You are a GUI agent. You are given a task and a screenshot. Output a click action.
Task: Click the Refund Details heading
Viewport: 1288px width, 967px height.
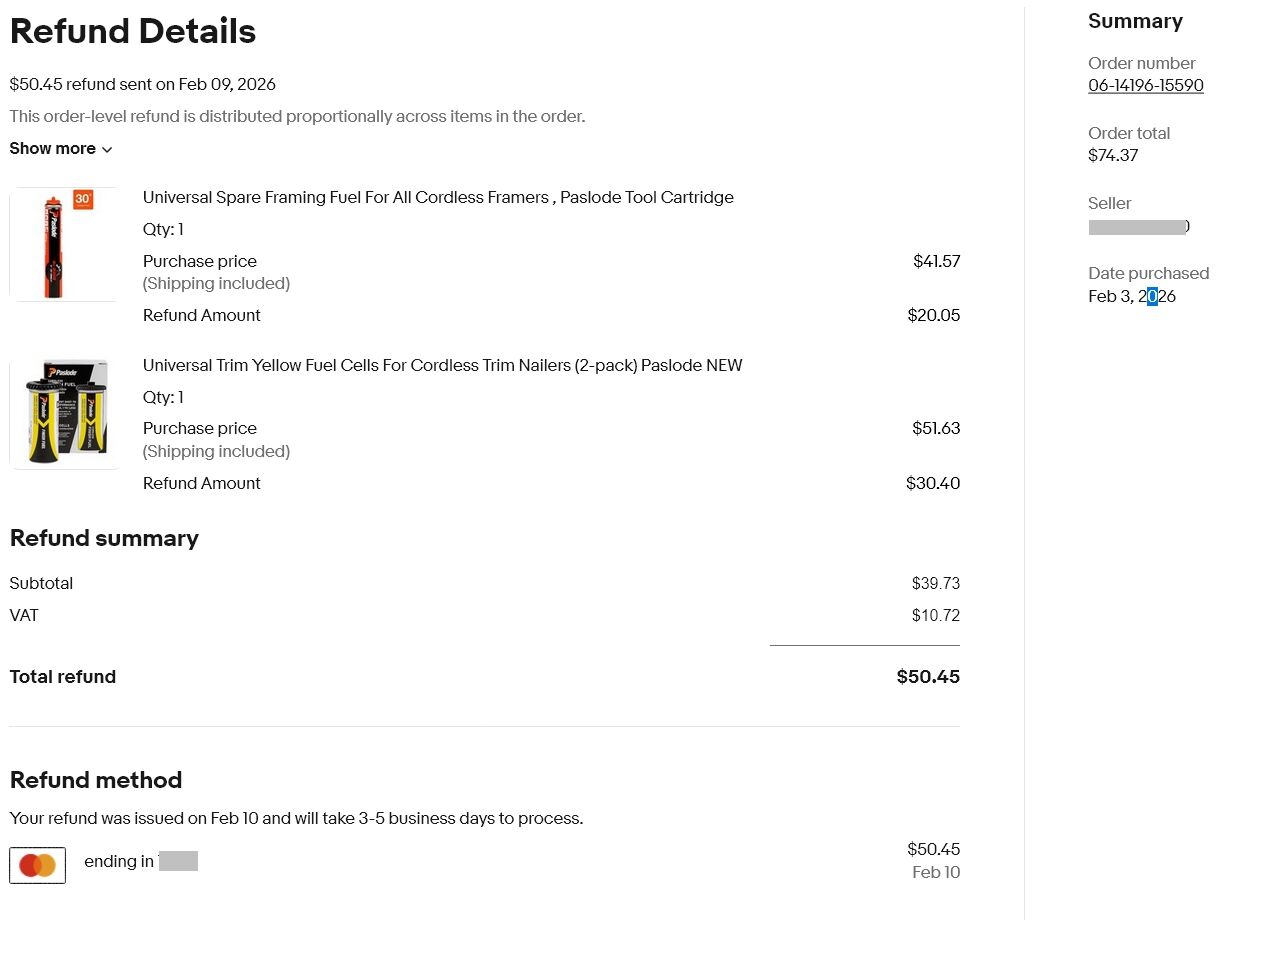coord(133,32)
